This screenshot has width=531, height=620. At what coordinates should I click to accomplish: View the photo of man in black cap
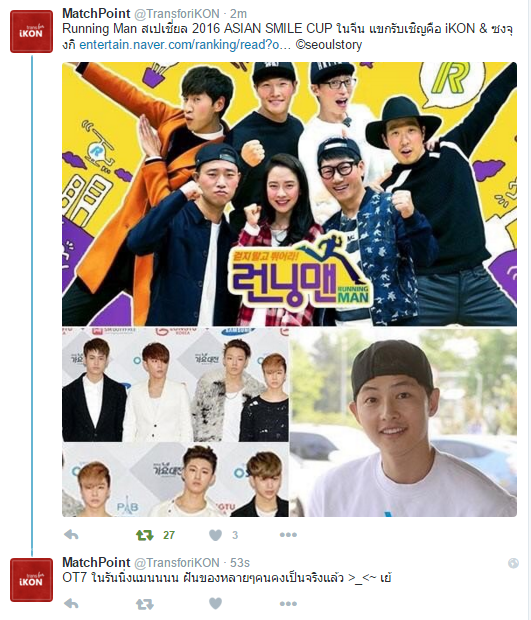click(x=403, y=422)
